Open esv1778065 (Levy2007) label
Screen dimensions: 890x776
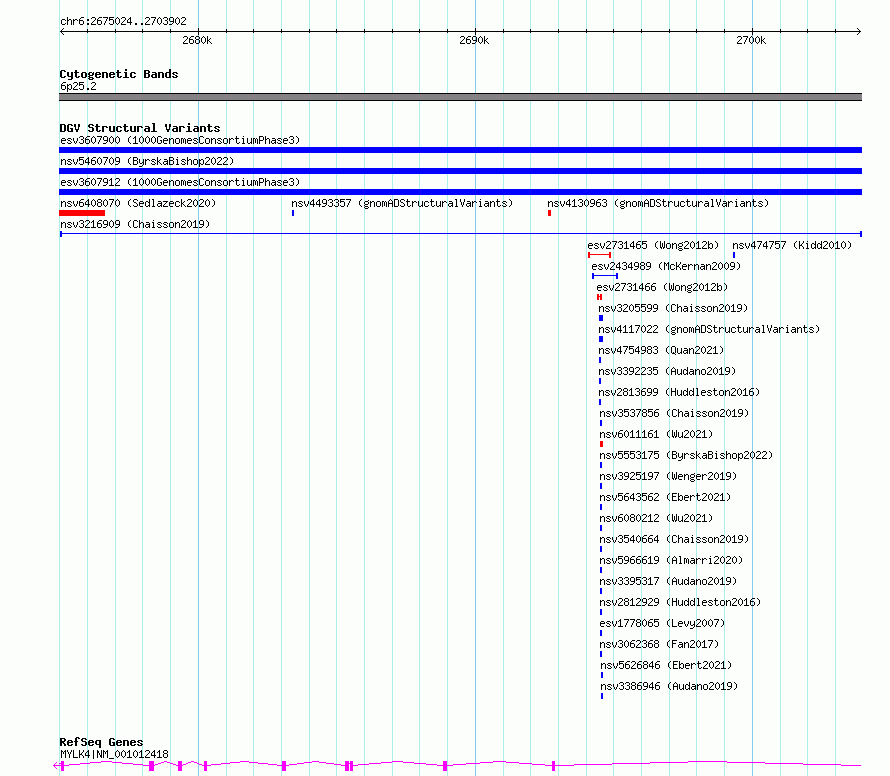point(662,623)
